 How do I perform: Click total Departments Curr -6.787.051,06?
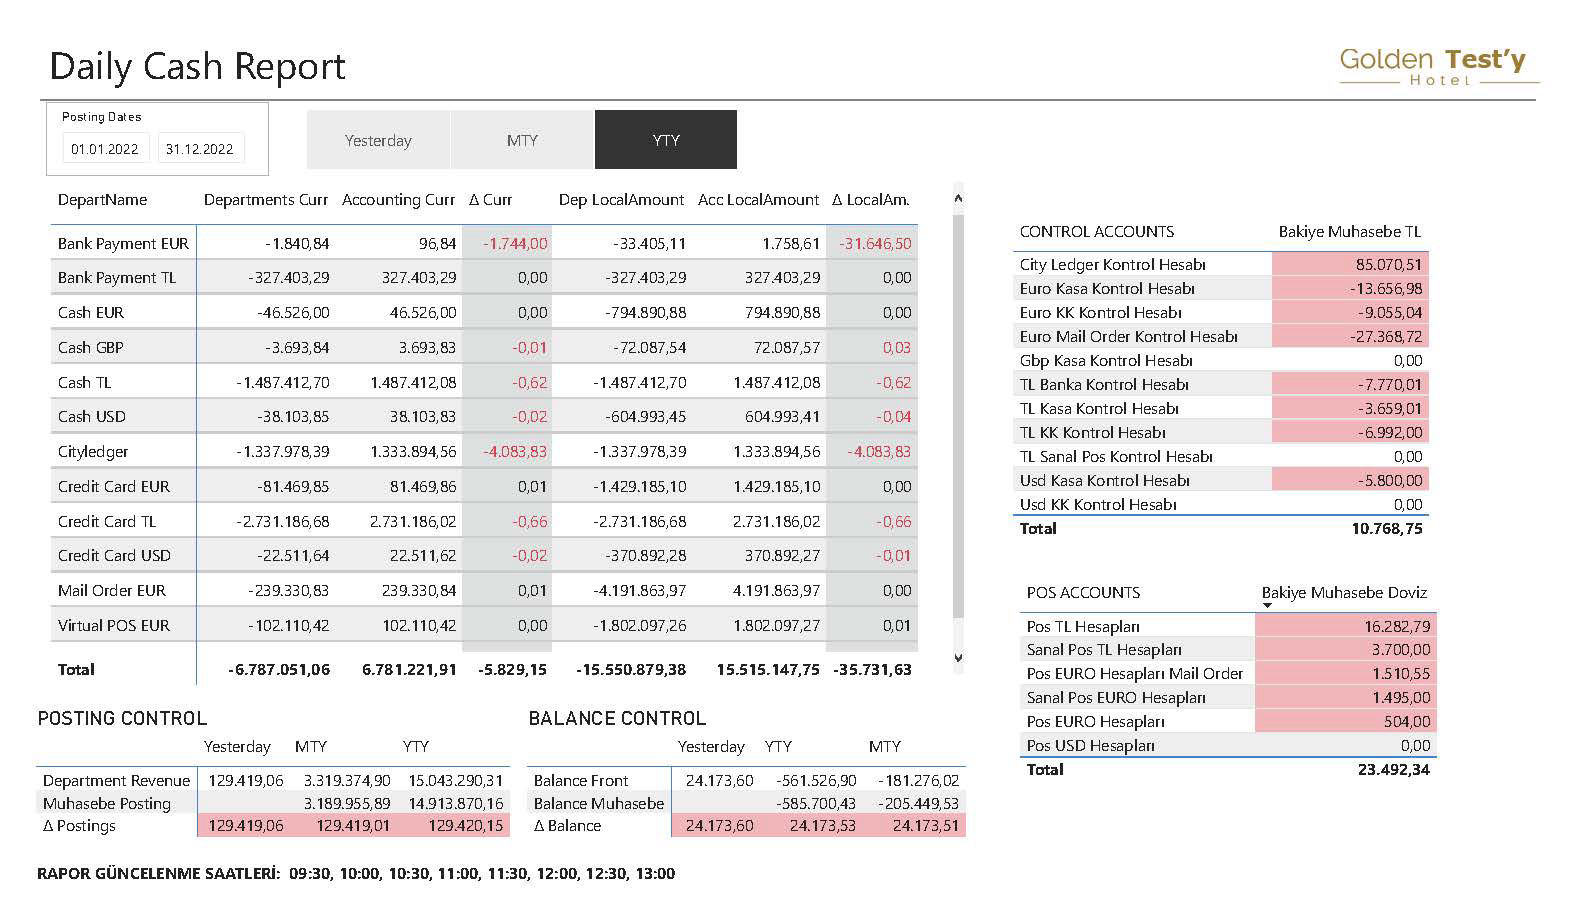(x=279, y=670)
